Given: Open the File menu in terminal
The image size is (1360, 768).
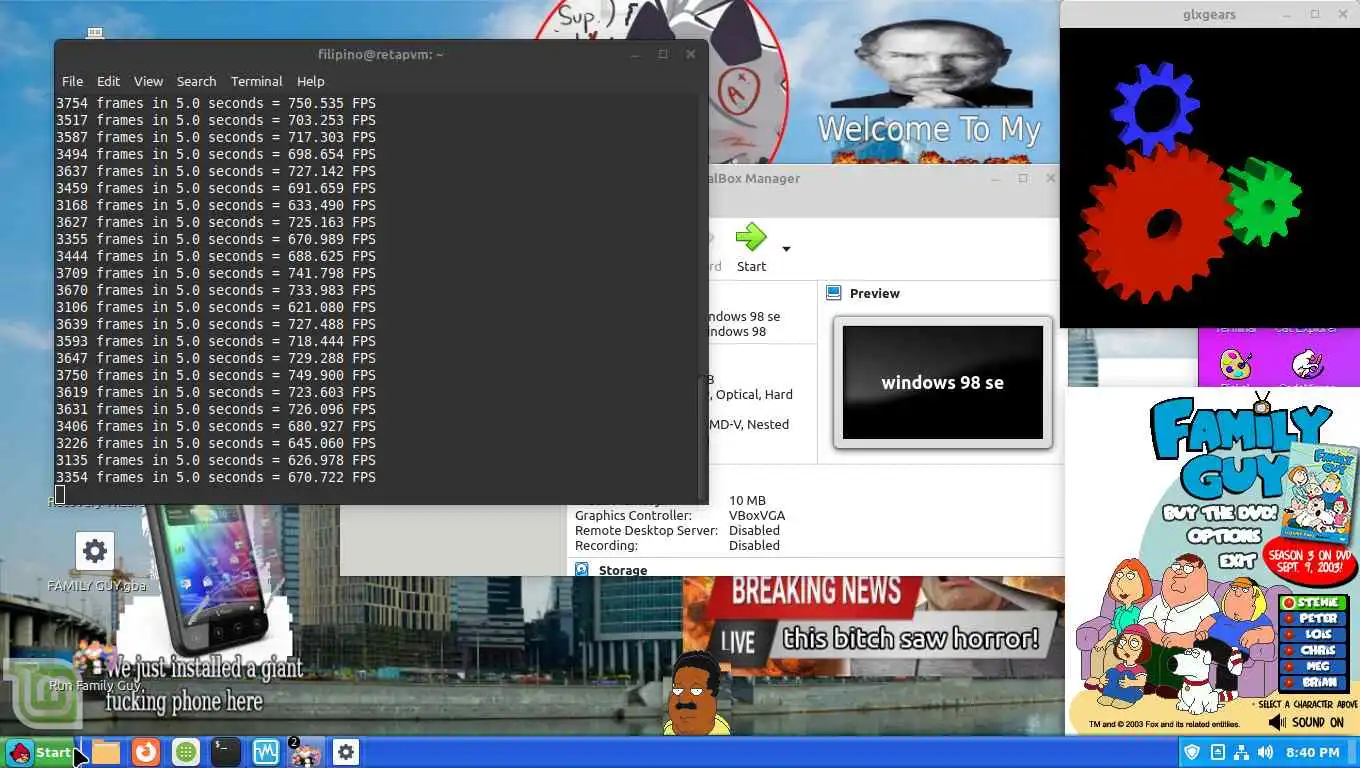Looking at the screenshot, I should point(72,81).
